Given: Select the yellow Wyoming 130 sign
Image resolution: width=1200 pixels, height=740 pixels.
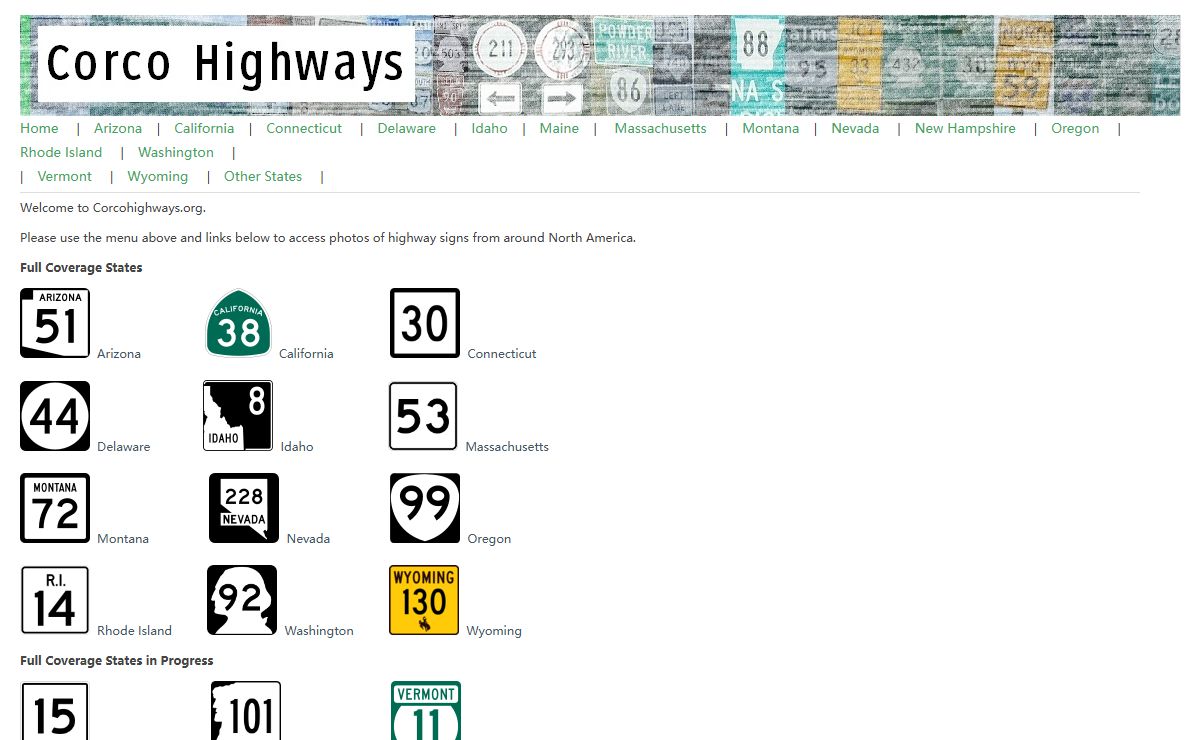Looking at the screenshot, I should tap(424, 600).
